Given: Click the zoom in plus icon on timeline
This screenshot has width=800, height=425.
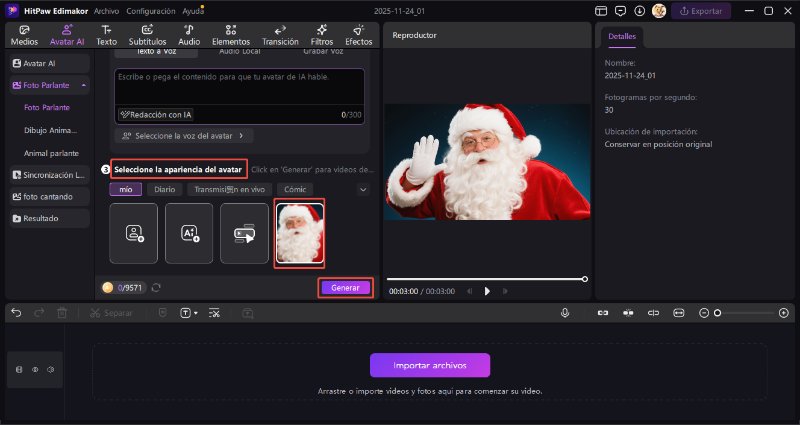Looking at the screenshot, I should (784, 313).
